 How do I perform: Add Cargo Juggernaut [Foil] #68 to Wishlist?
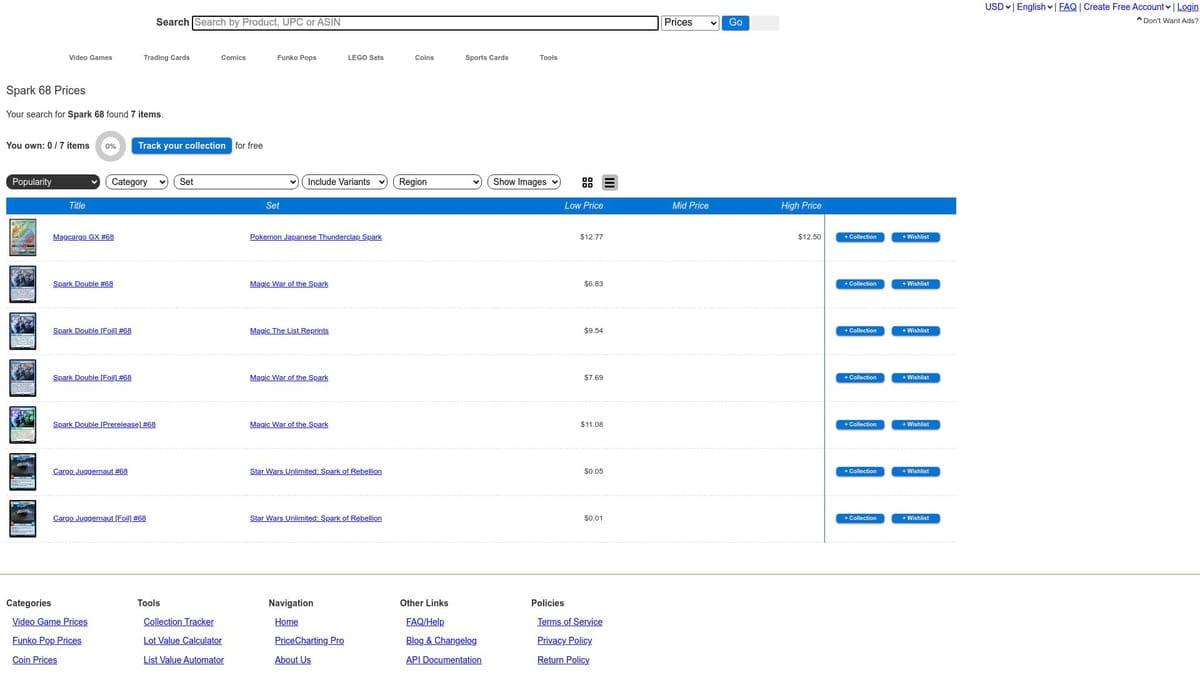click(x=916, y=518)
